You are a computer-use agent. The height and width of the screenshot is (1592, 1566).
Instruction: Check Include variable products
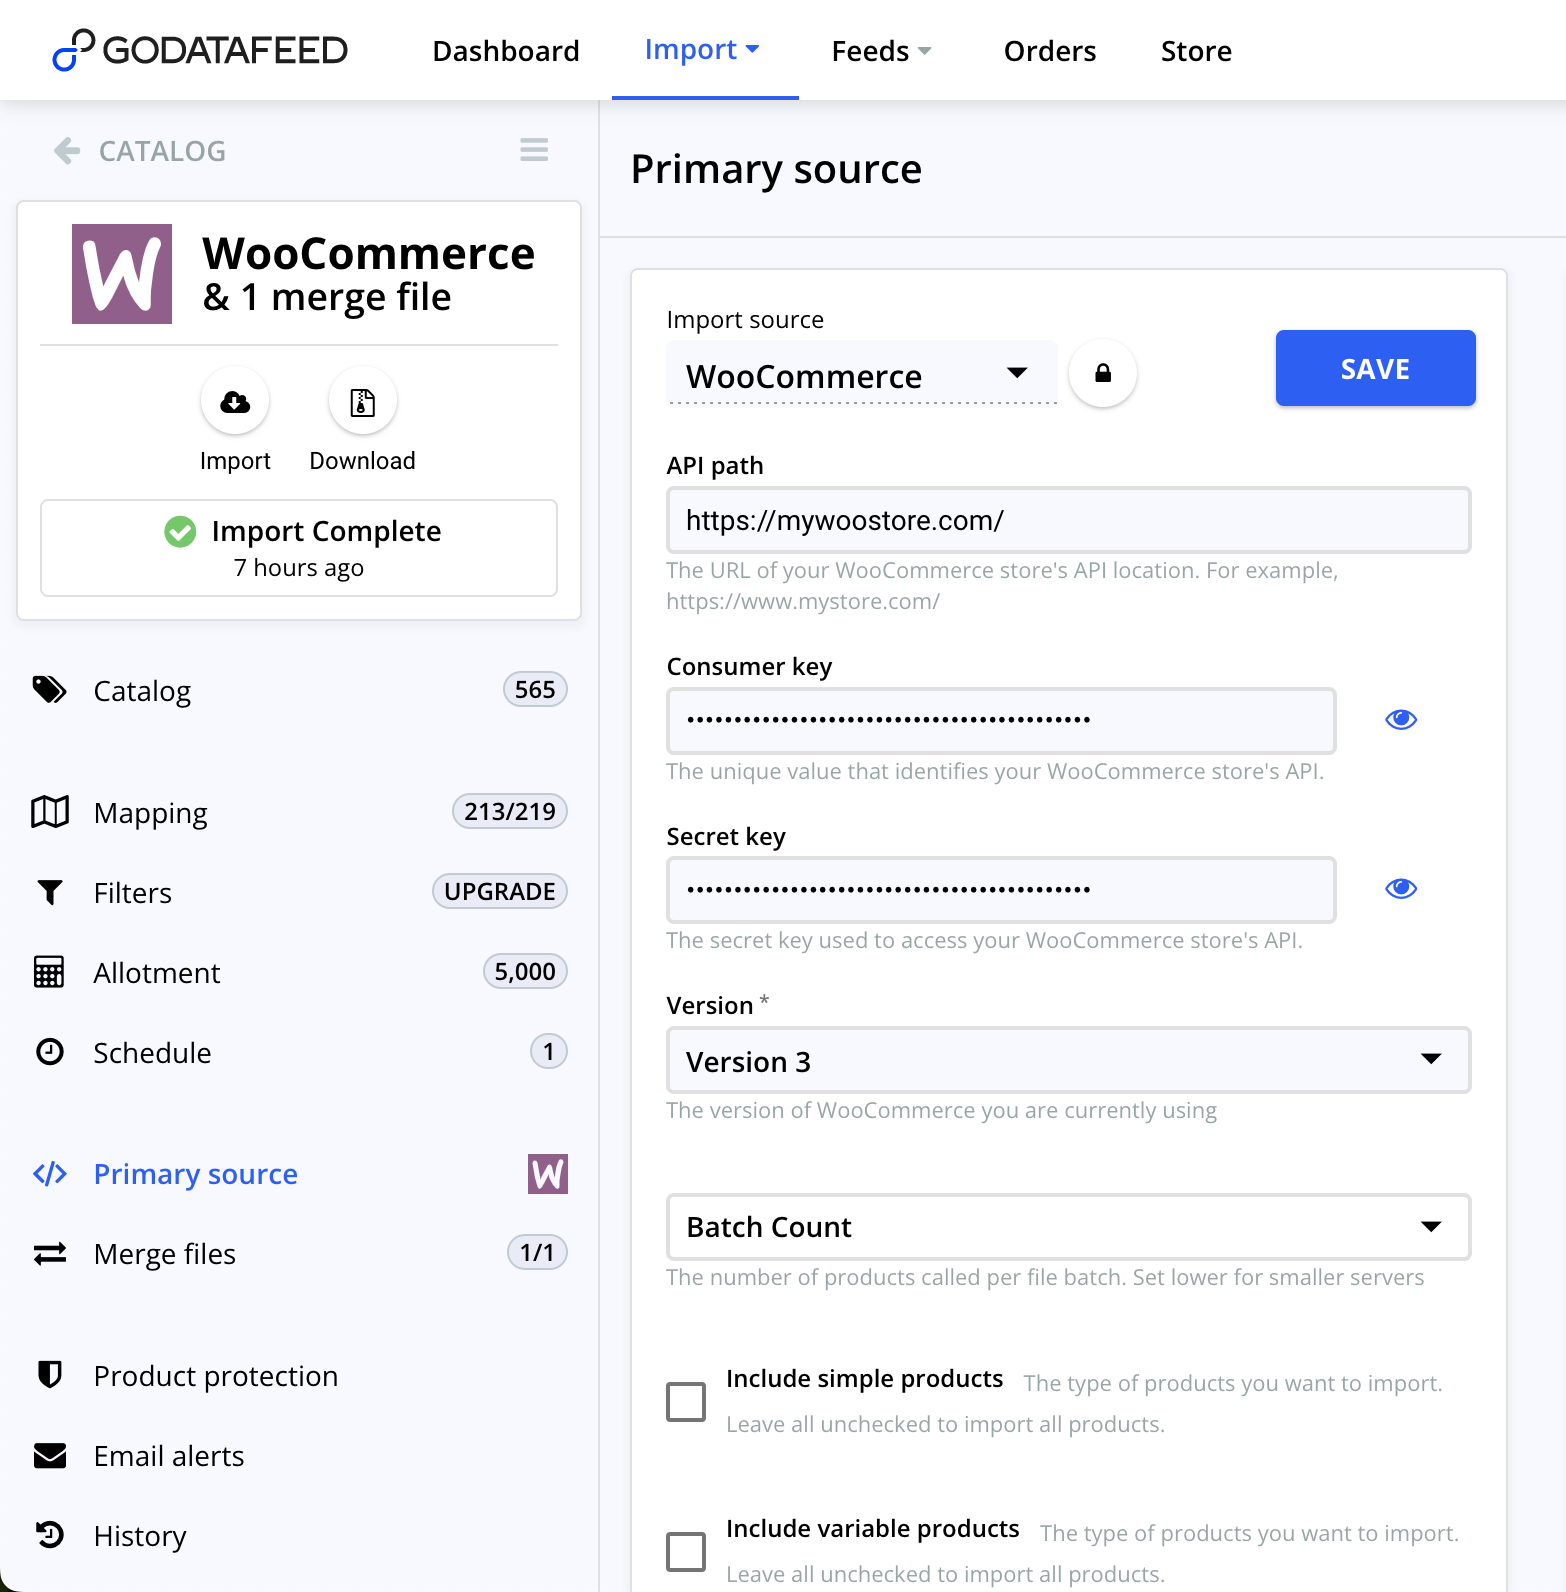coord(685,1551)
